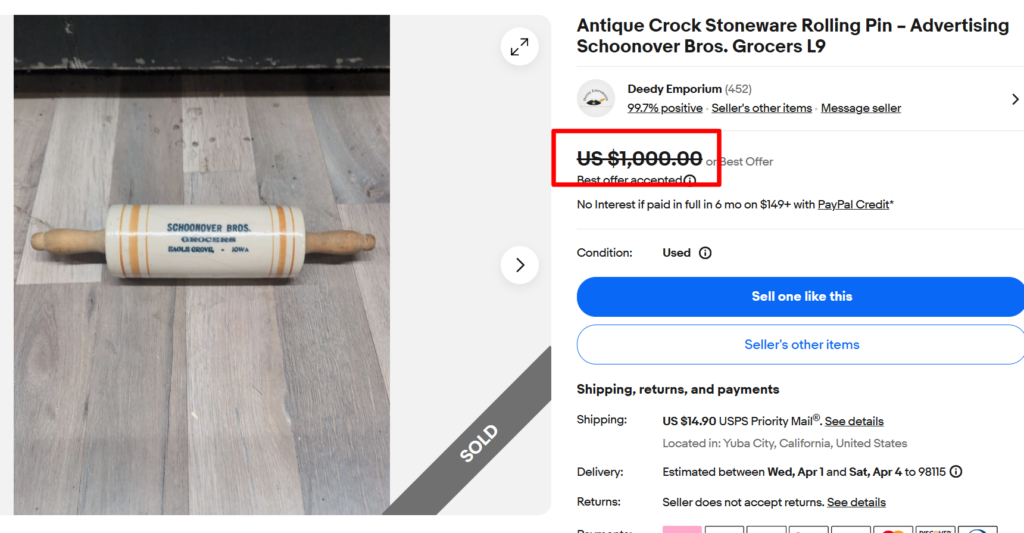Click the pink payment method icon
Screen dimensions: 1024x533
682,529
